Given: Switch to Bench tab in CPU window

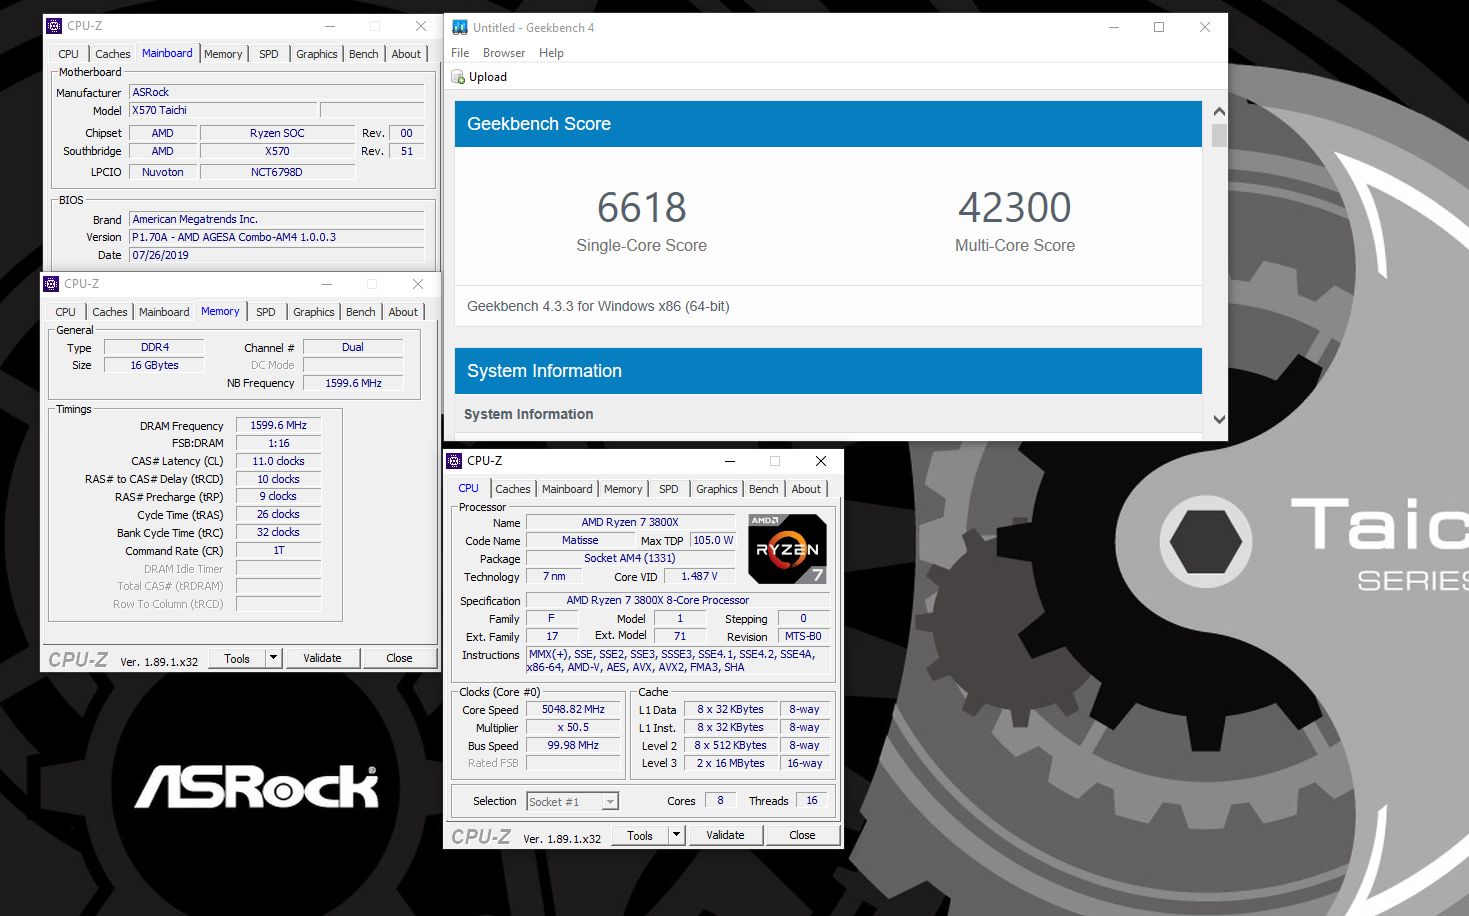Looking at the screenshot, I should (x=764, y=489).
